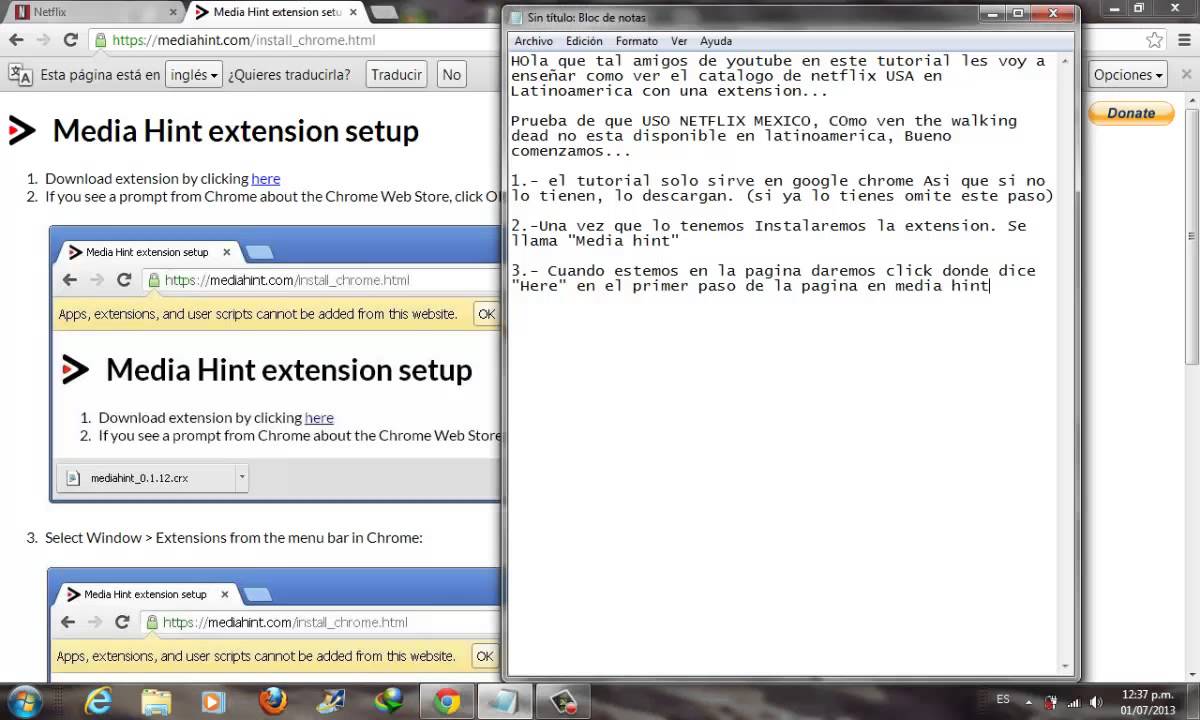This screenshot has width=1200, height=720.
Task: Open the inglés language dropdown
Action: coord(194,74)
